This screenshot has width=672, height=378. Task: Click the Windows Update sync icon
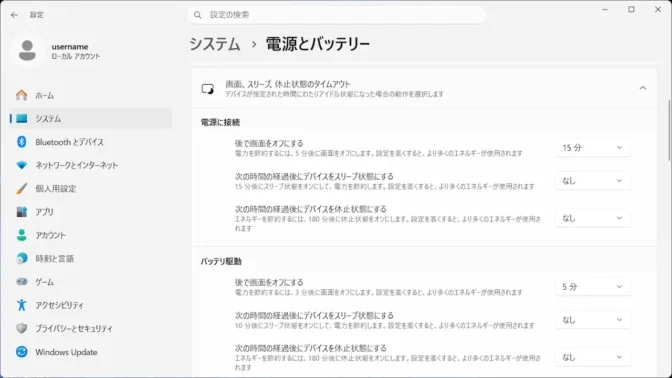(x=21, y=352)
